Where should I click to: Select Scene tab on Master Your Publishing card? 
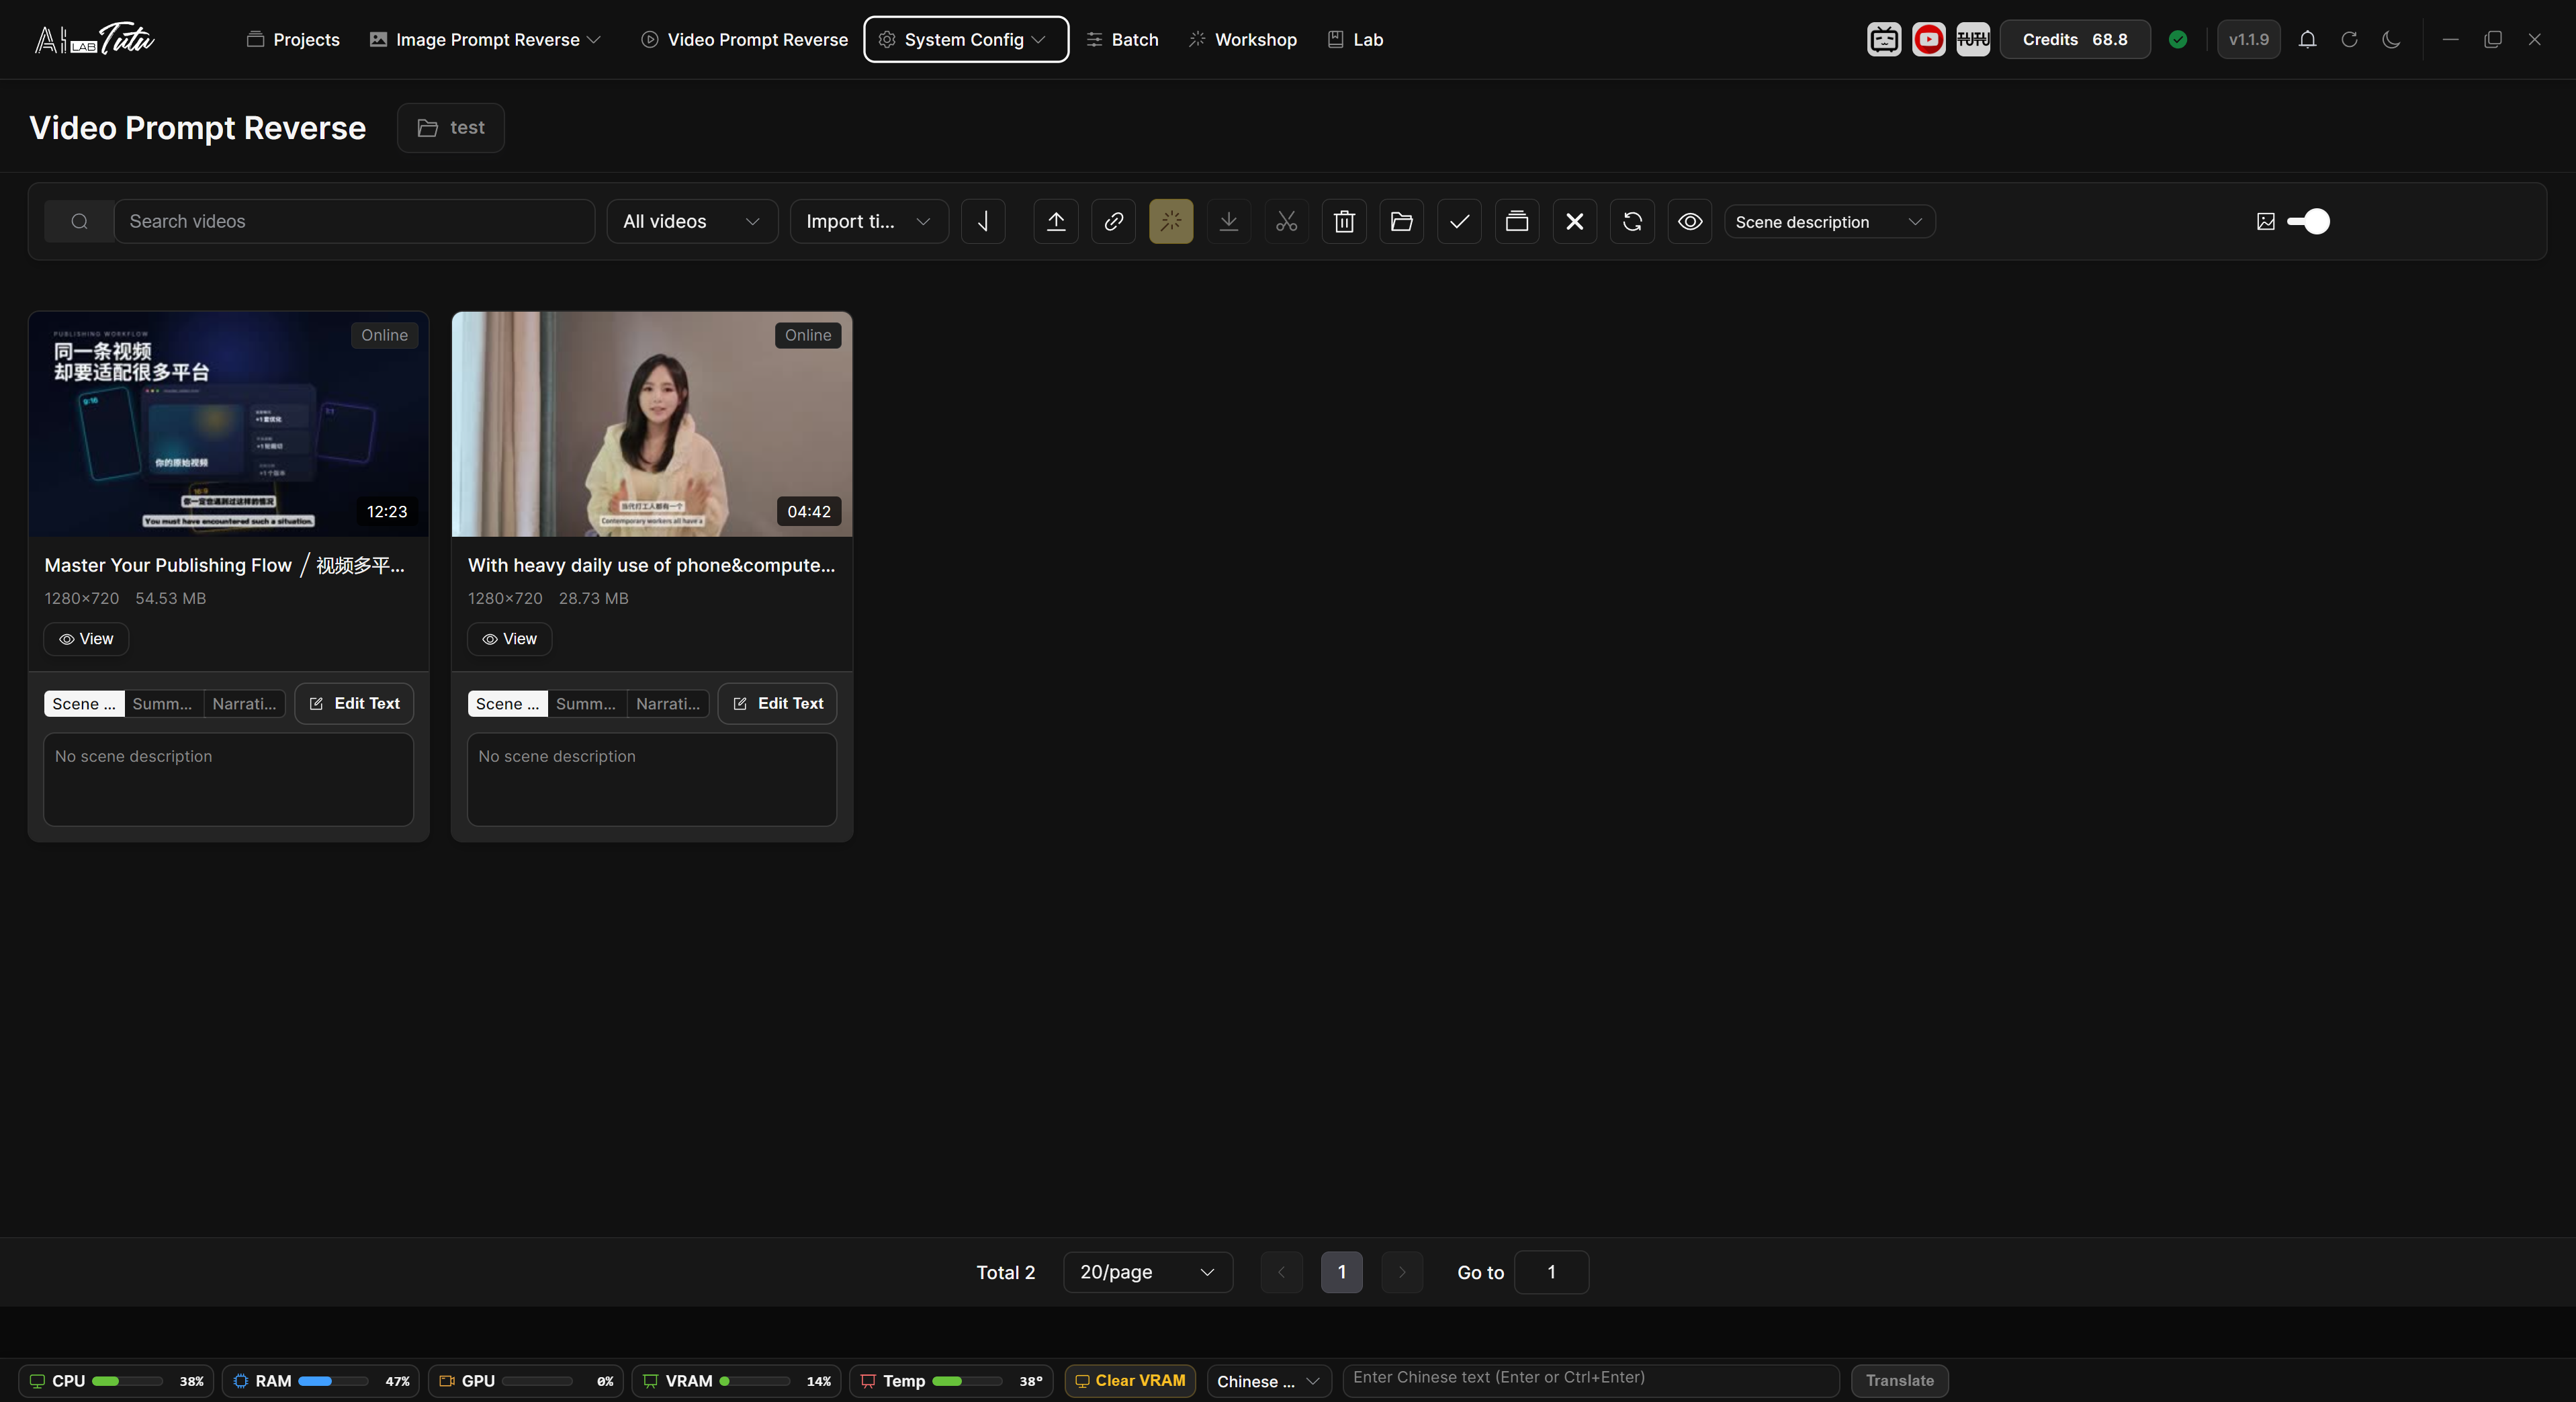click(x=84, y=703)
